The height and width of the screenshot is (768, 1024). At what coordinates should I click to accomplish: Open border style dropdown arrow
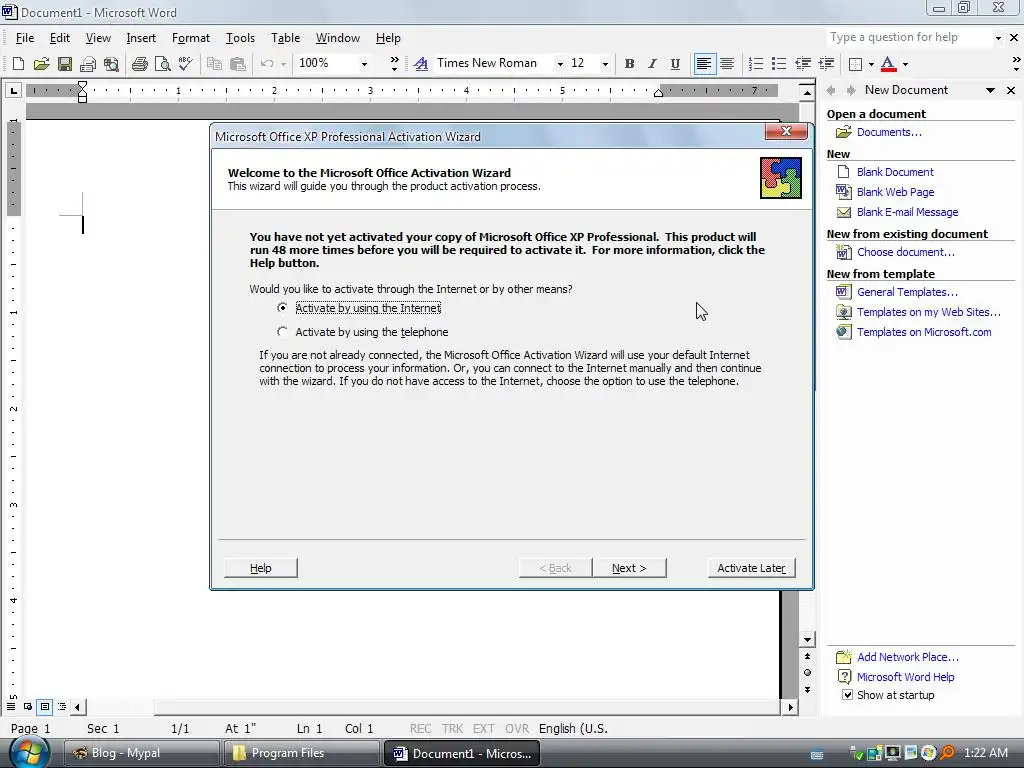point(871,63)
